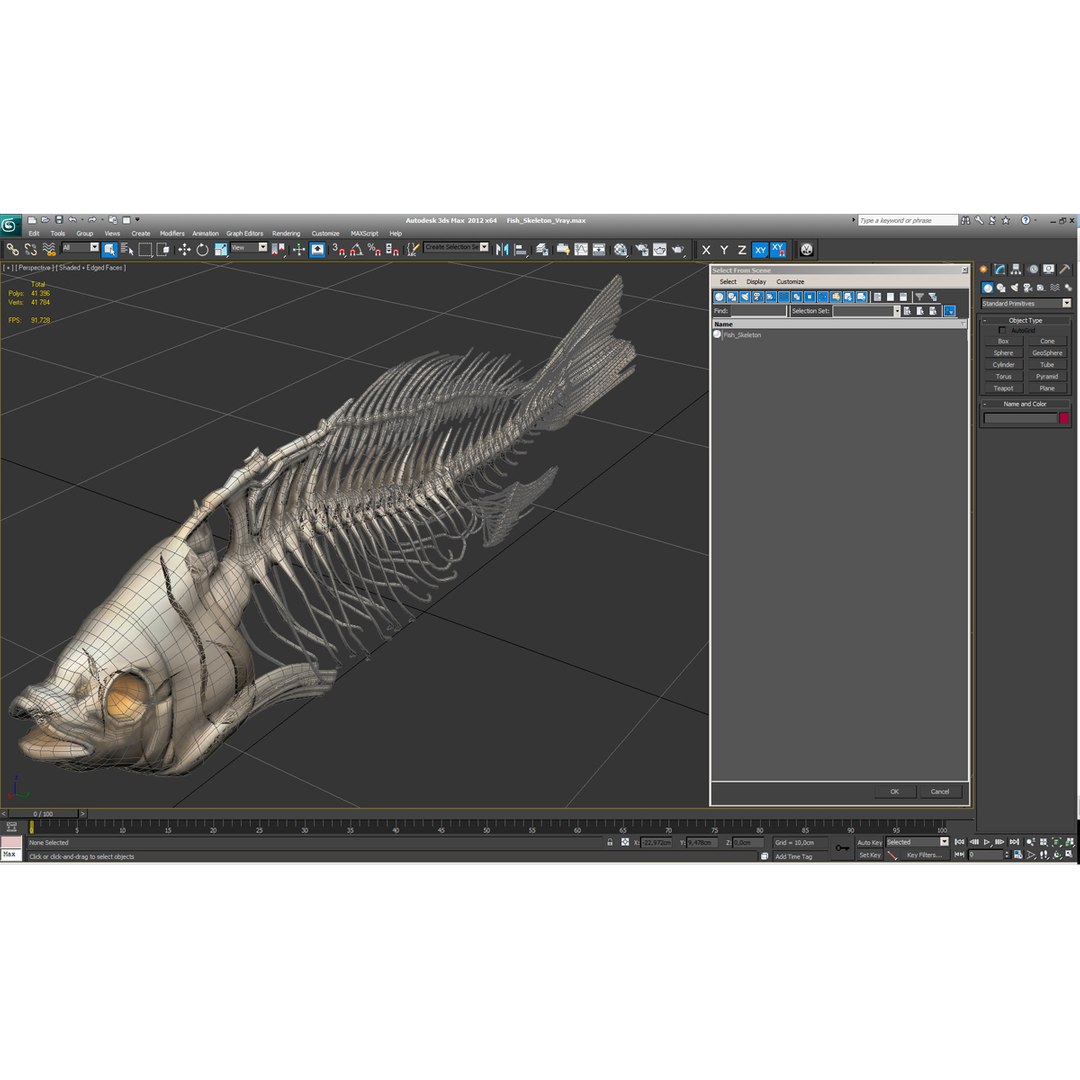
Task: Click the red object color swatch
Action: click(x=1064, y=418)
